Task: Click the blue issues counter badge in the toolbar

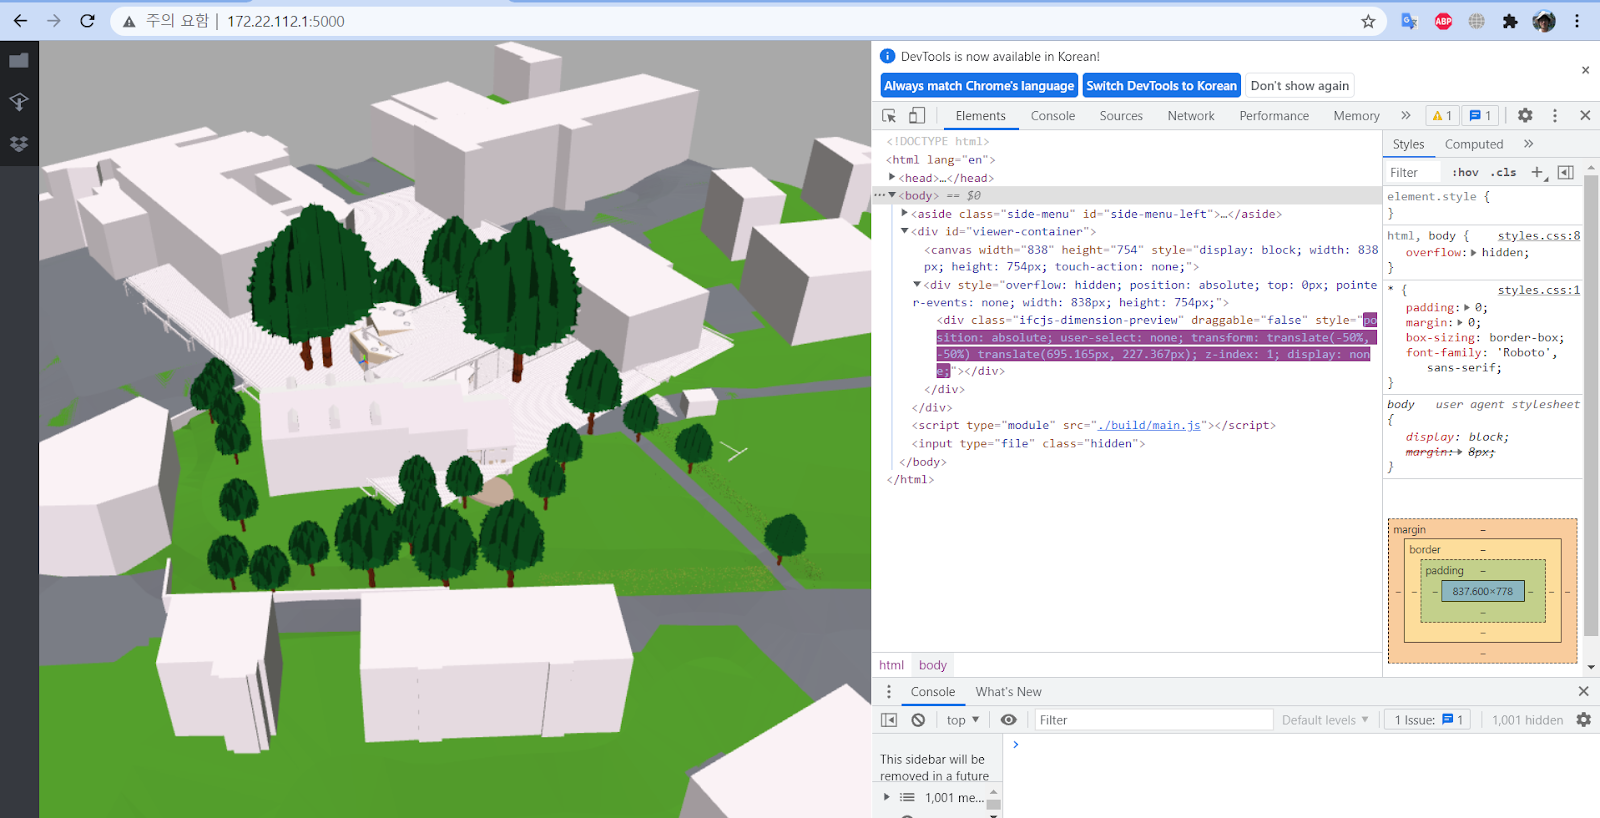Action: (1481, 116)
